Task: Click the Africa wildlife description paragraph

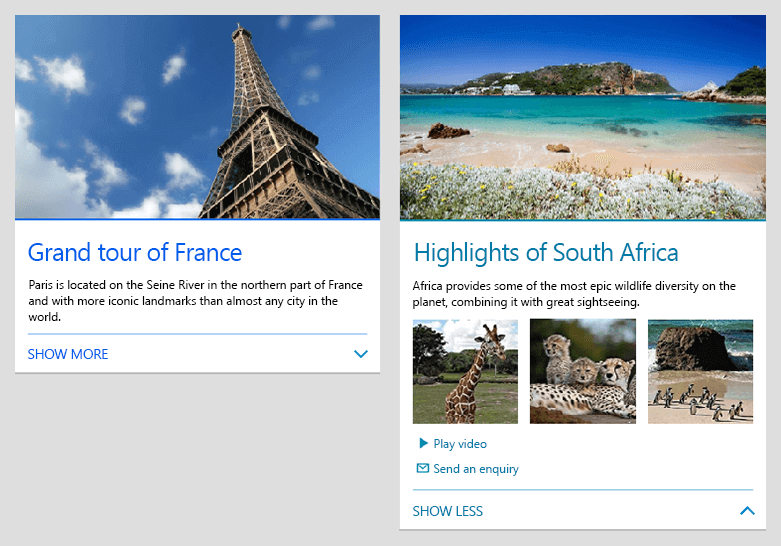Action: pyautogui.click(x=574, y=294)
